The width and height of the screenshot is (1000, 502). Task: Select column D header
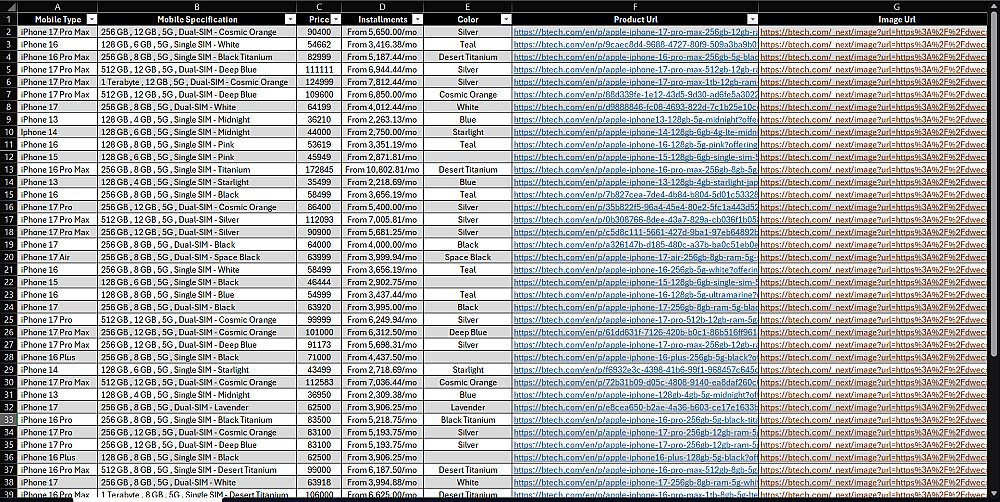coord(382,6)
